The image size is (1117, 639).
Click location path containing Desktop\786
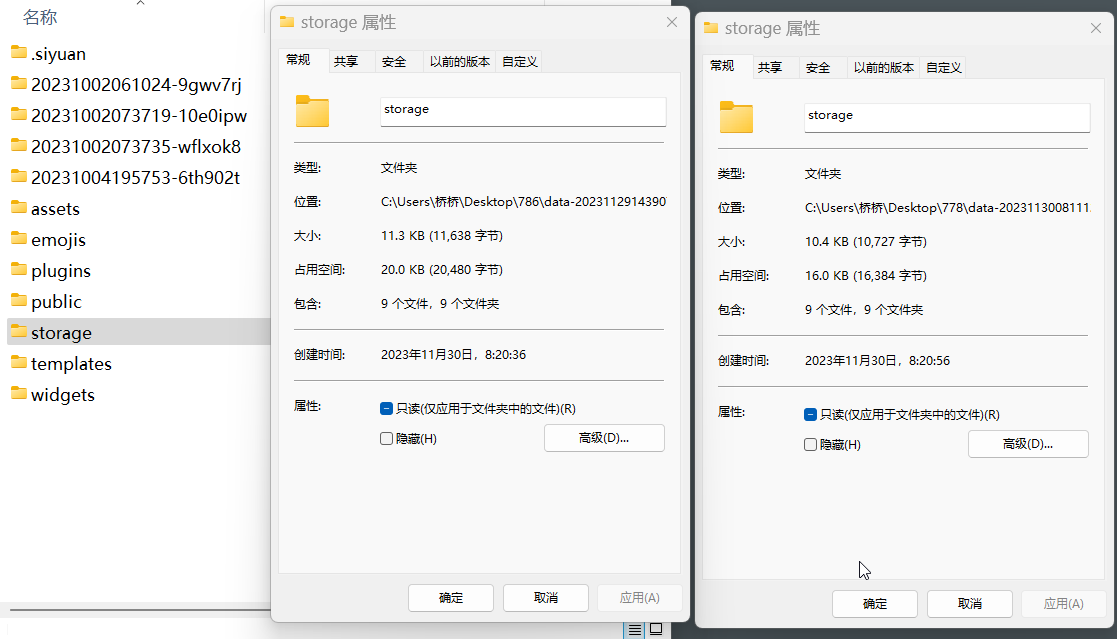coord(524,202)
